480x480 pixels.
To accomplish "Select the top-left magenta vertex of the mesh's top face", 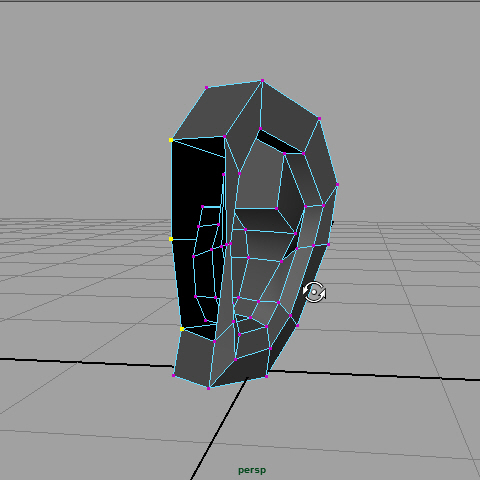I will (207, 87).
